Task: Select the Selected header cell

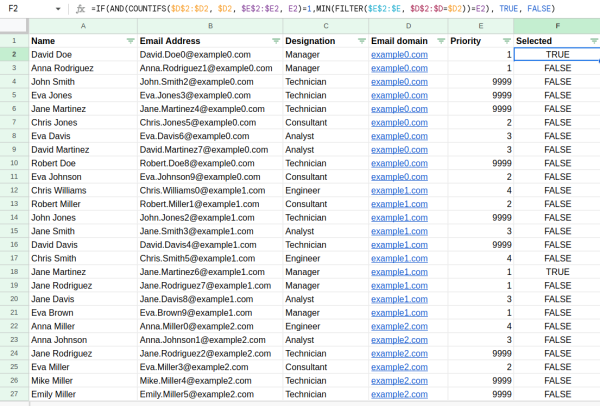Action: pyautogui.click(x=557, y=41)
